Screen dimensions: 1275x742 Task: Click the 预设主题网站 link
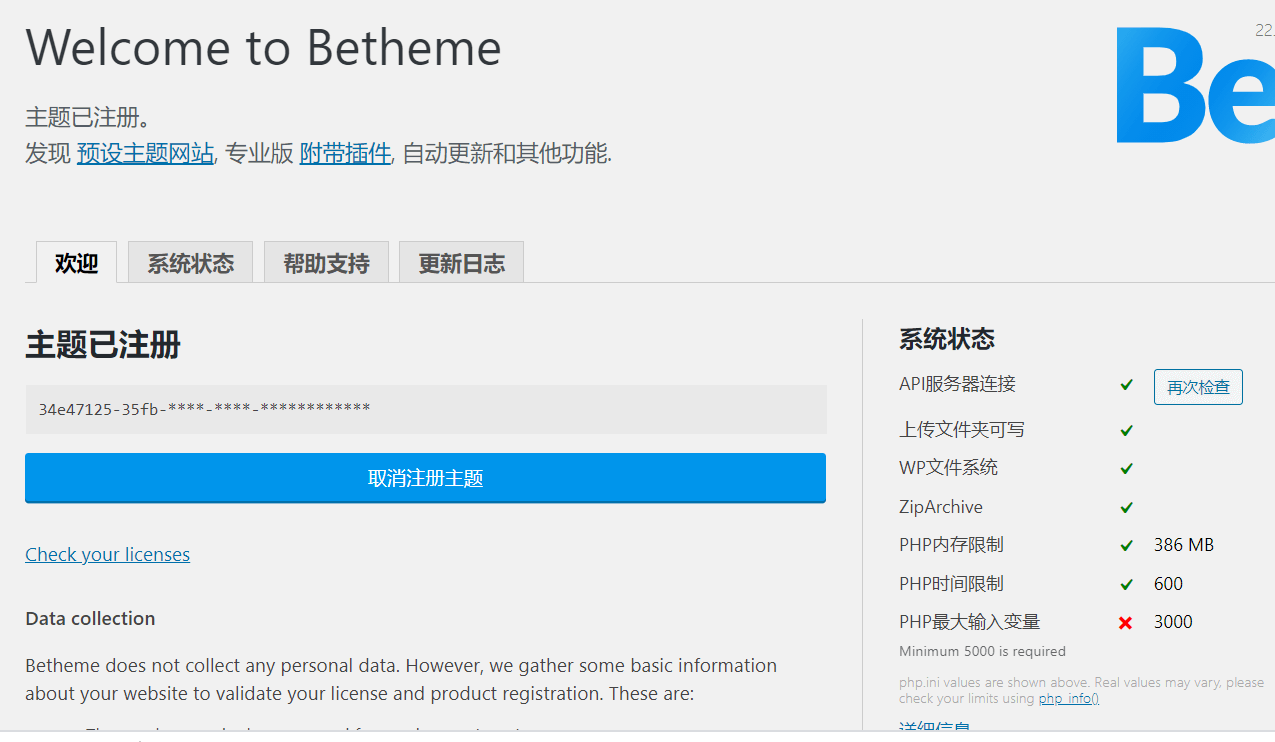[x=145, y=153]
